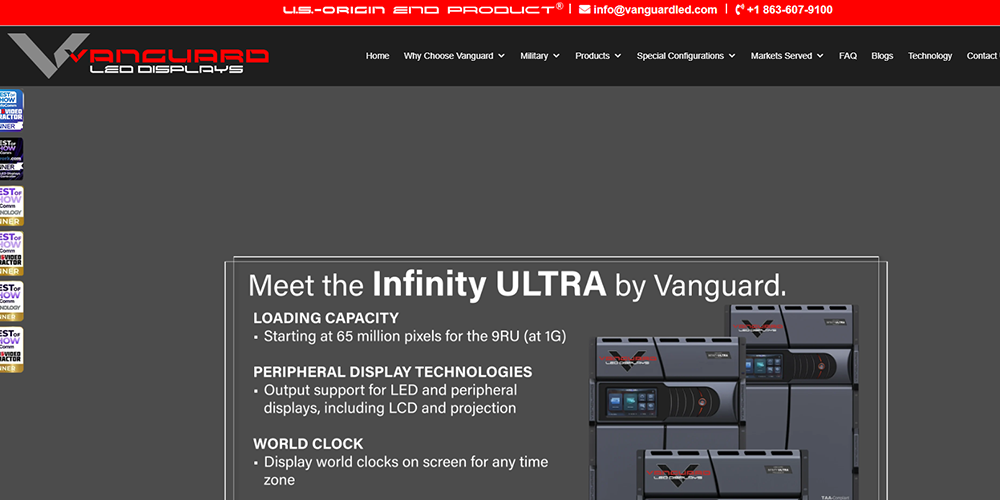
Task: Click the WORLD CLOCK heading
Action: pos(308,444)
